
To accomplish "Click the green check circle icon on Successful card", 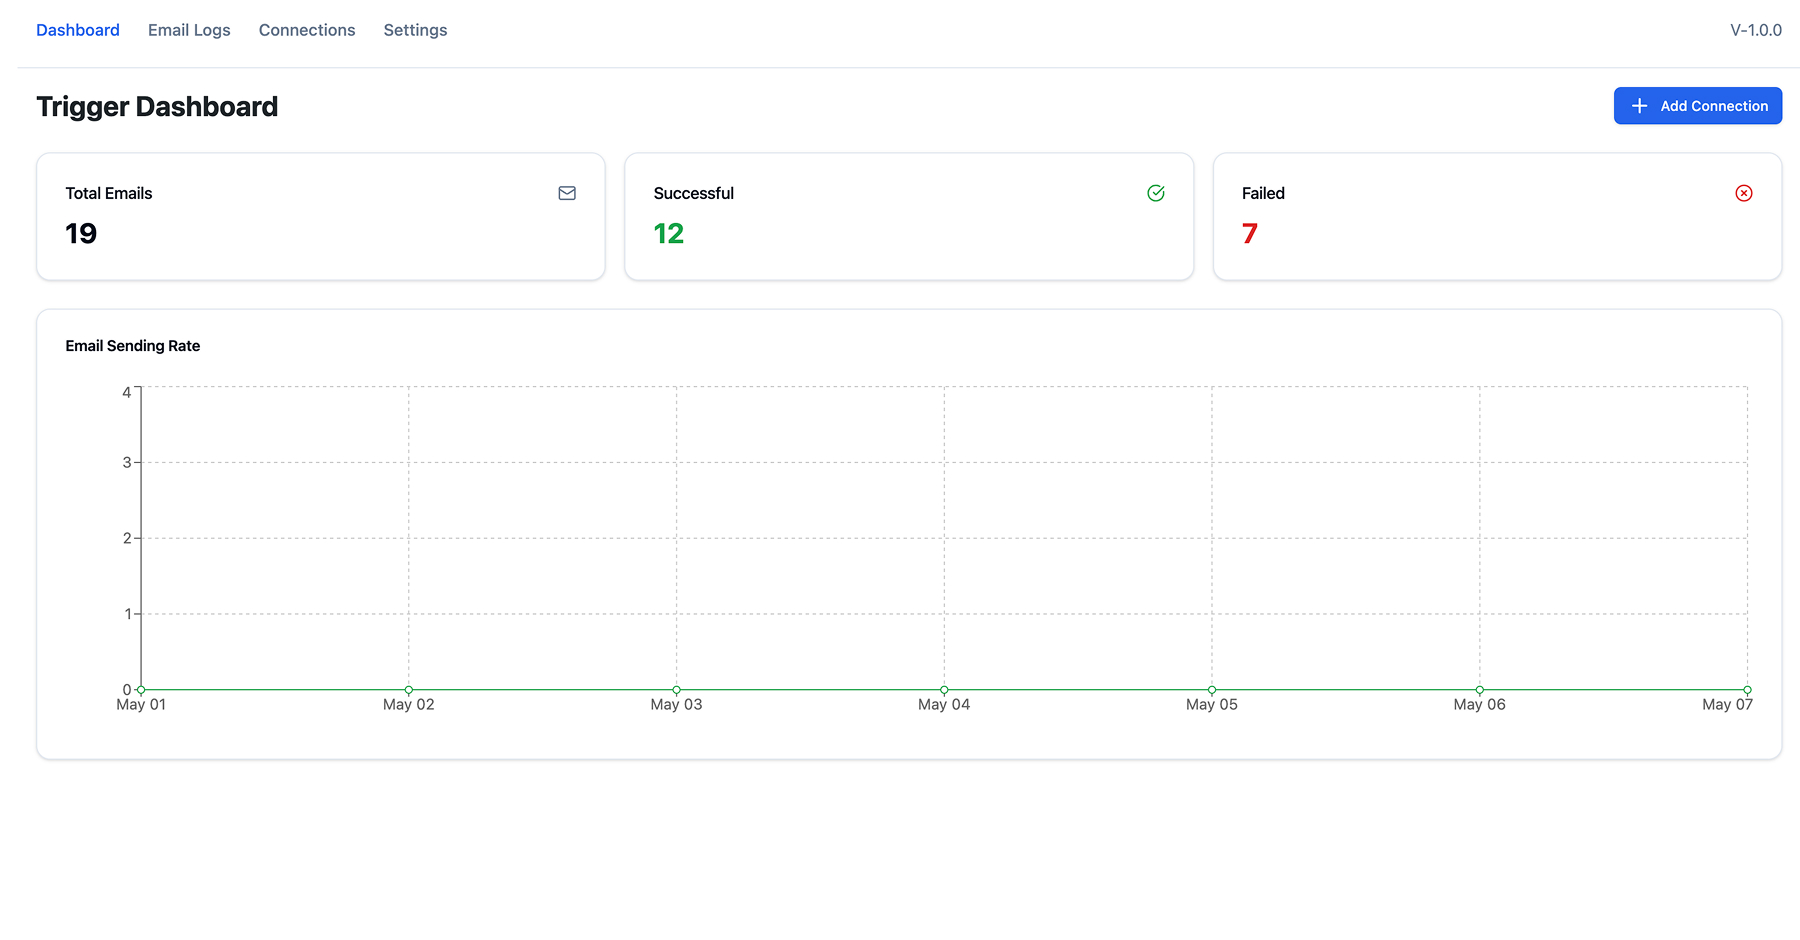I will [x=1156, y=193].
